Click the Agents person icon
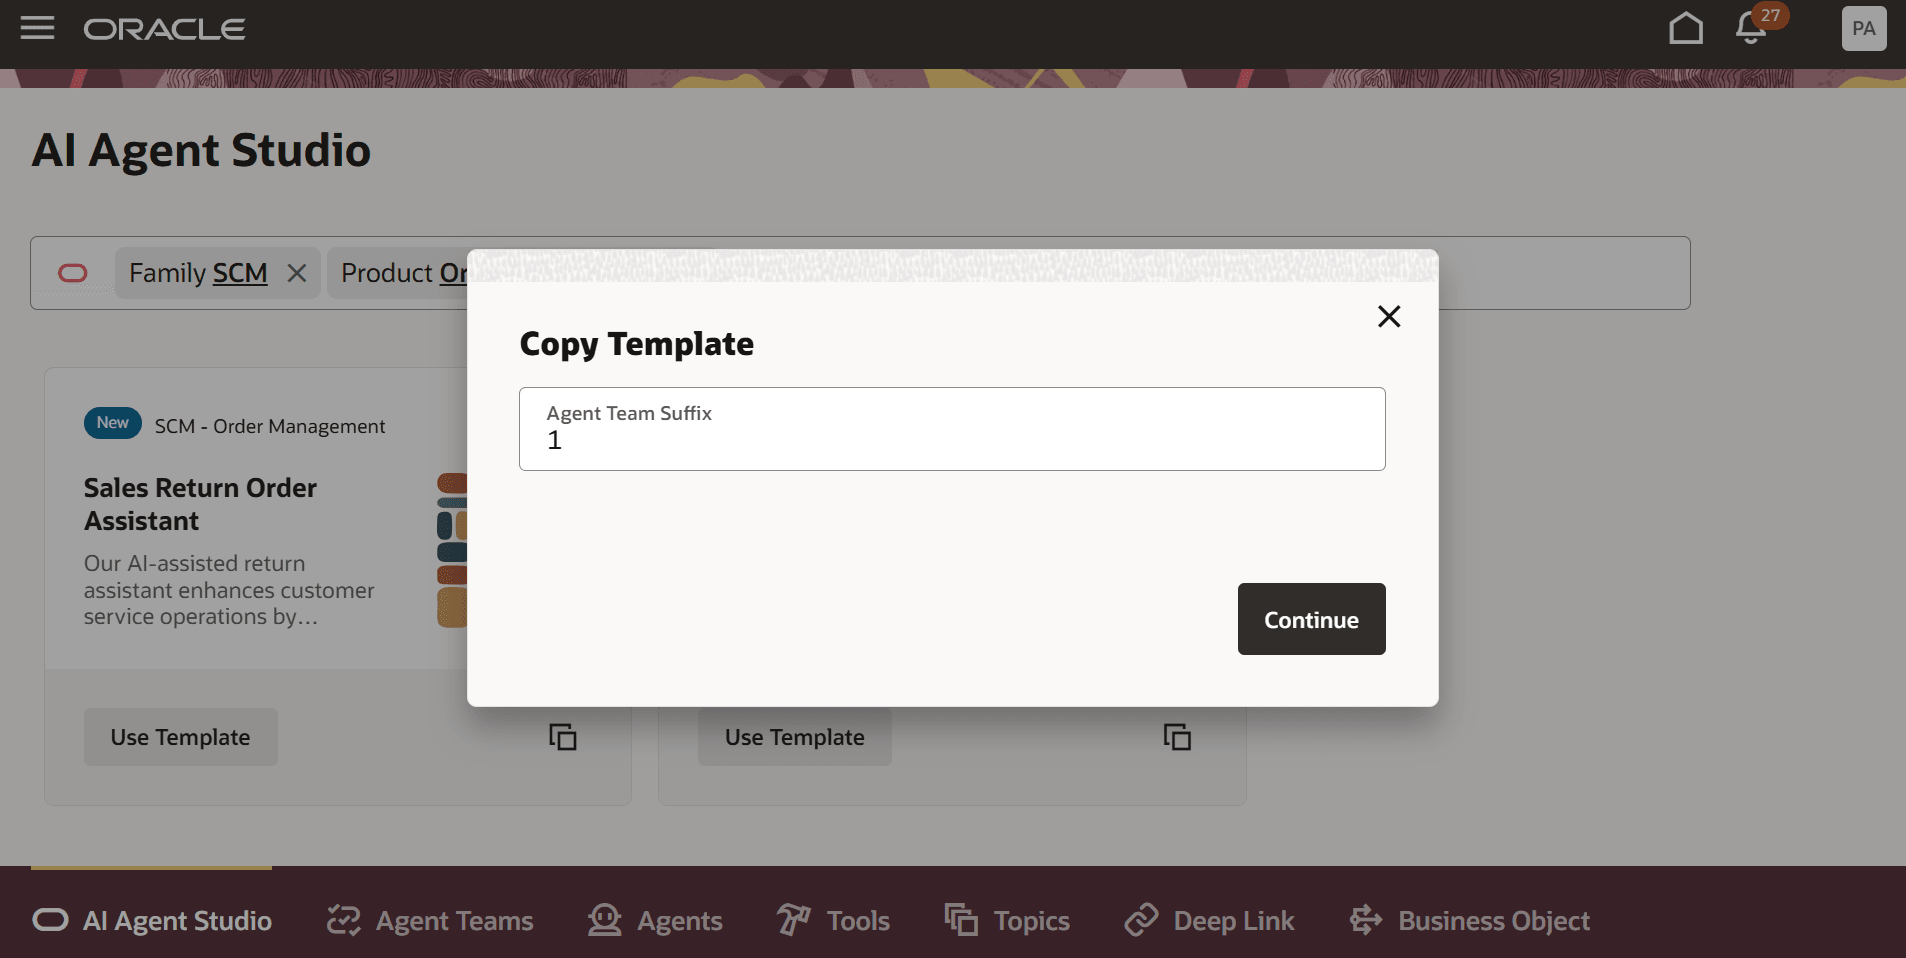 click(x=604, y=920)
